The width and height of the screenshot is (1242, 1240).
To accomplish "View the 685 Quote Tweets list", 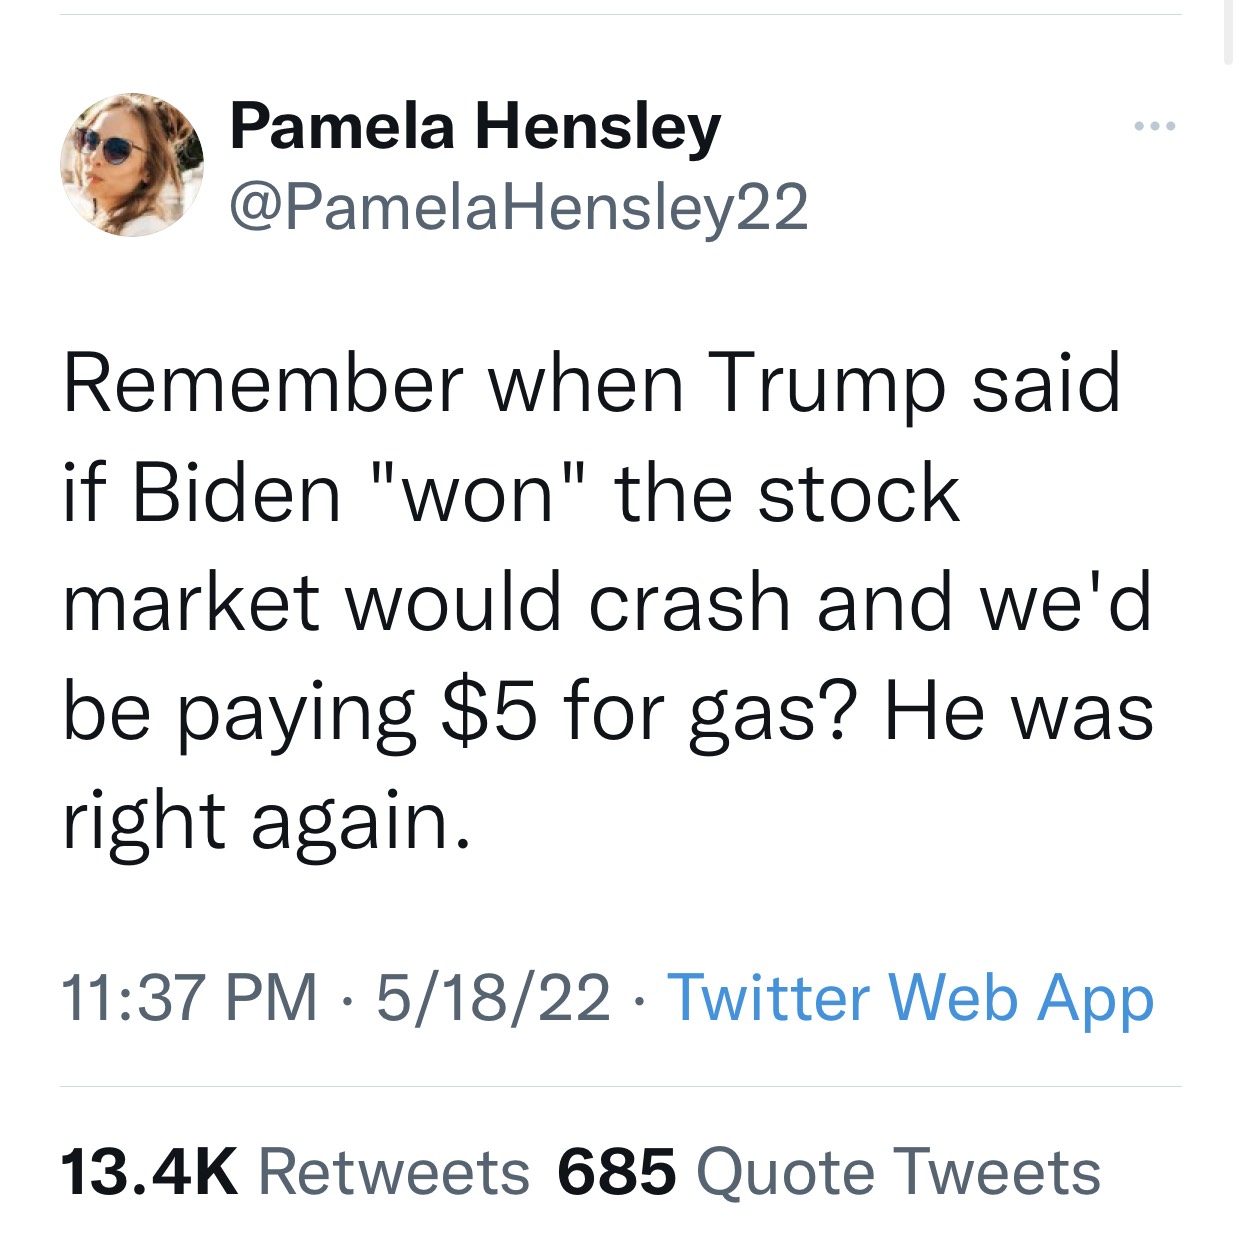I will 829,1171.
